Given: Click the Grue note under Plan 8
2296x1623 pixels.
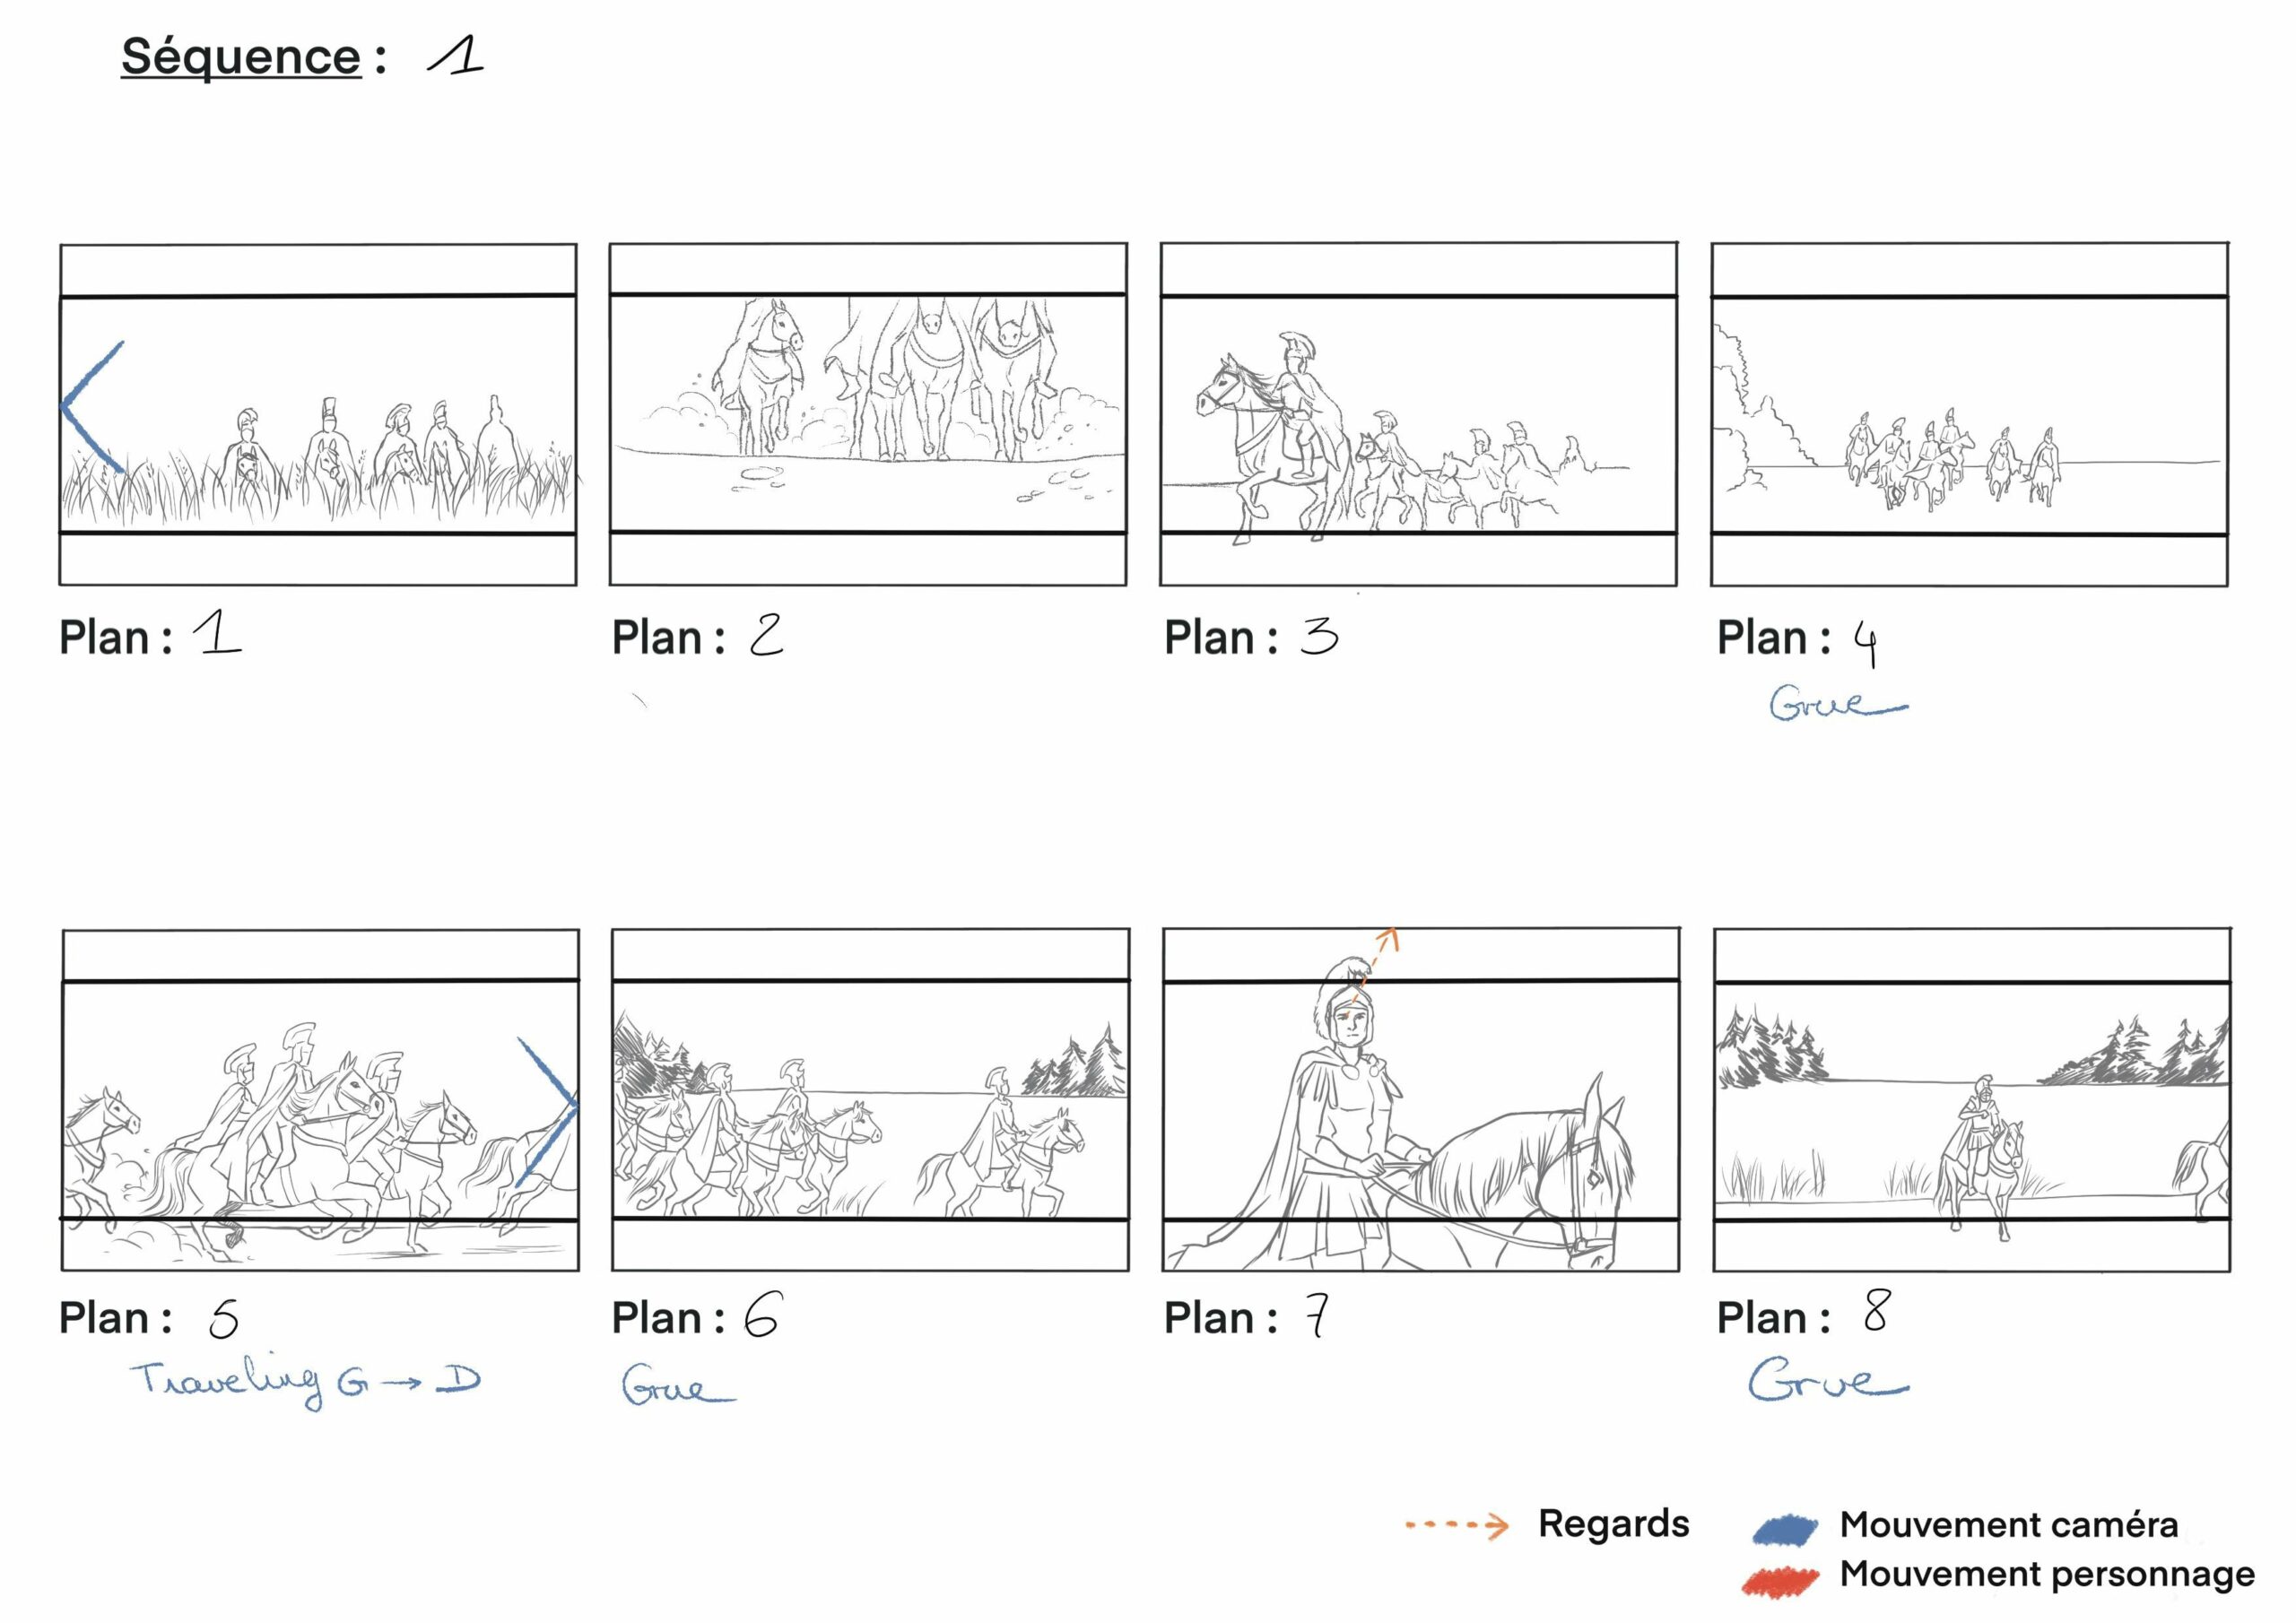Looking at the screenshot, I should pyautogui.click(x=1828, y=1380).
